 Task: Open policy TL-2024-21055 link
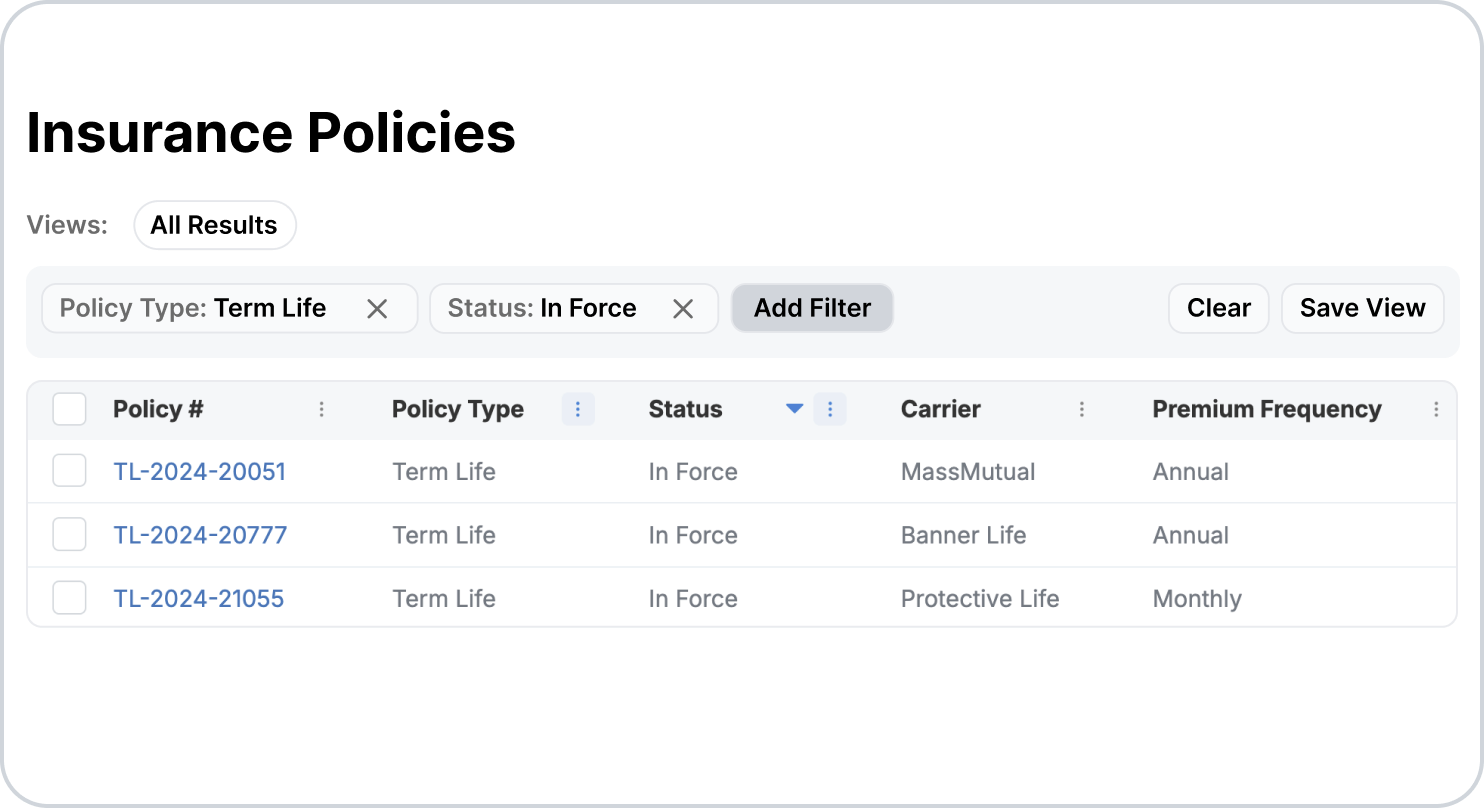click(x=199, y=599)
